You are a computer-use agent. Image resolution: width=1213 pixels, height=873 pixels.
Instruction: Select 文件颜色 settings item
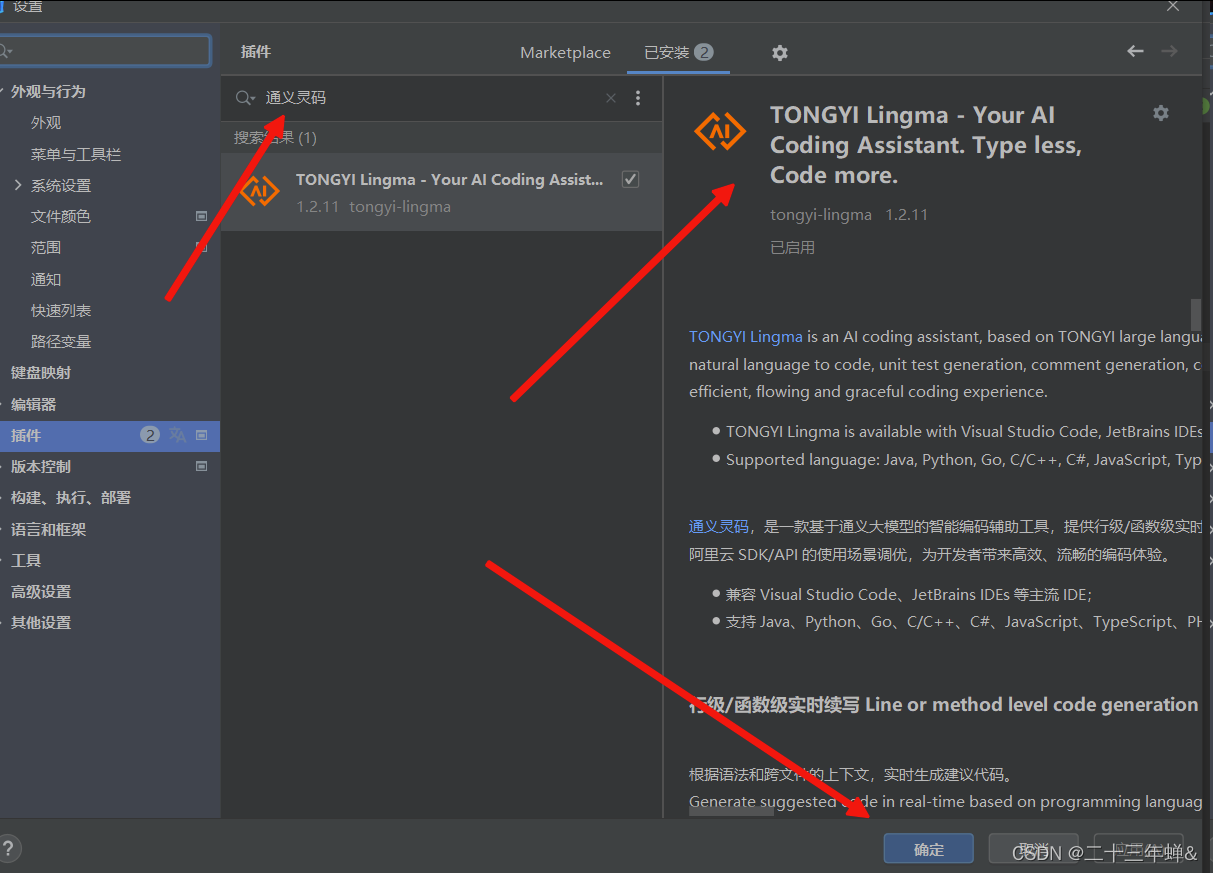[61, 216]
